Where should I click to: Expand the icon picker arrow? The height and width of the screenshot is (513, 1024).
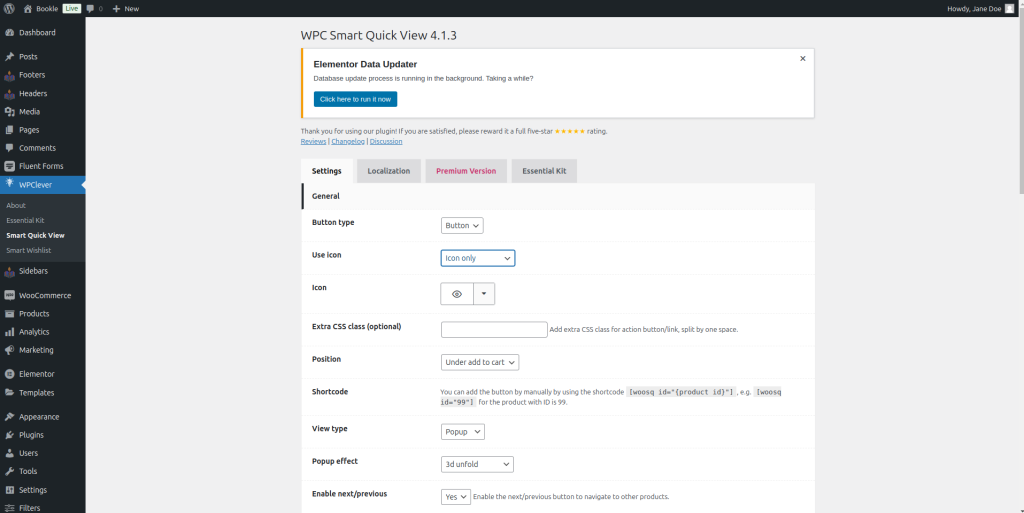[484, 294]
